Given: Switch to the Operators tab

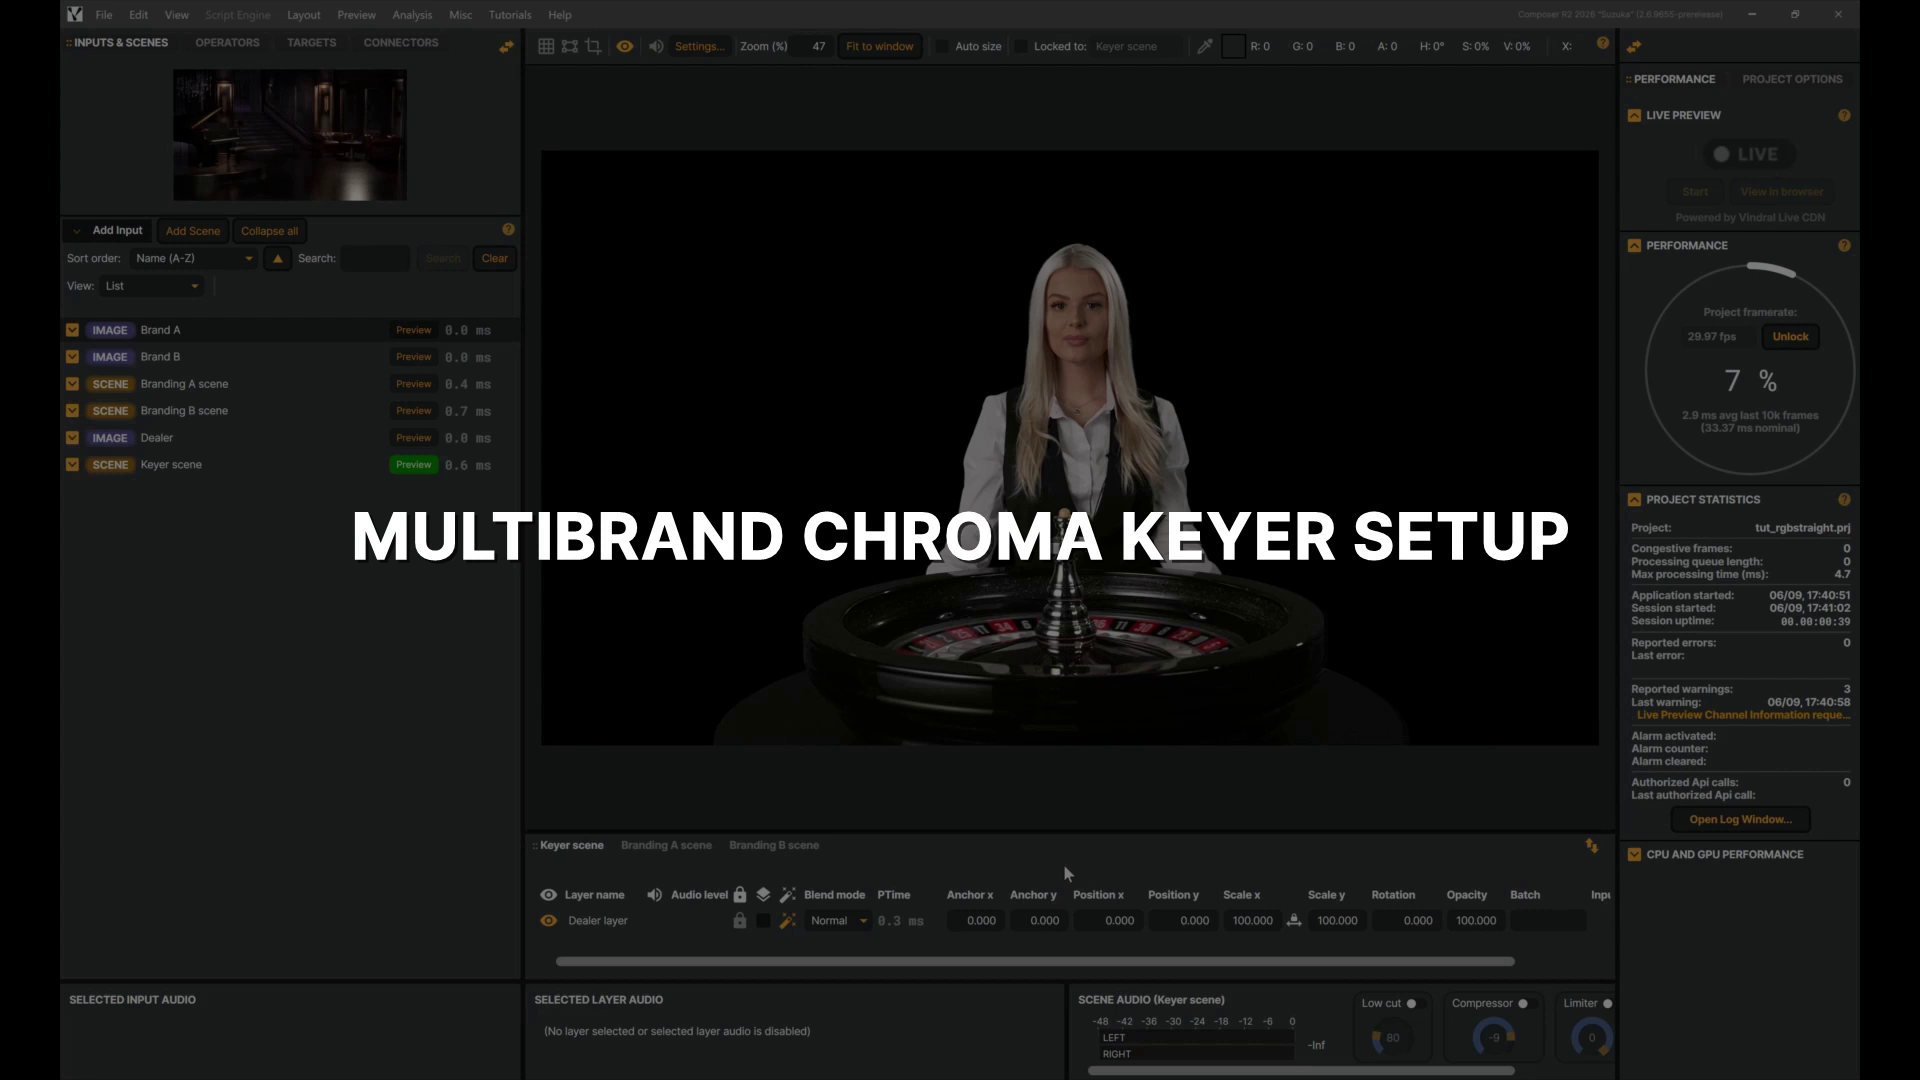Looking at the screenshot, I should click(x=227, y=43).
